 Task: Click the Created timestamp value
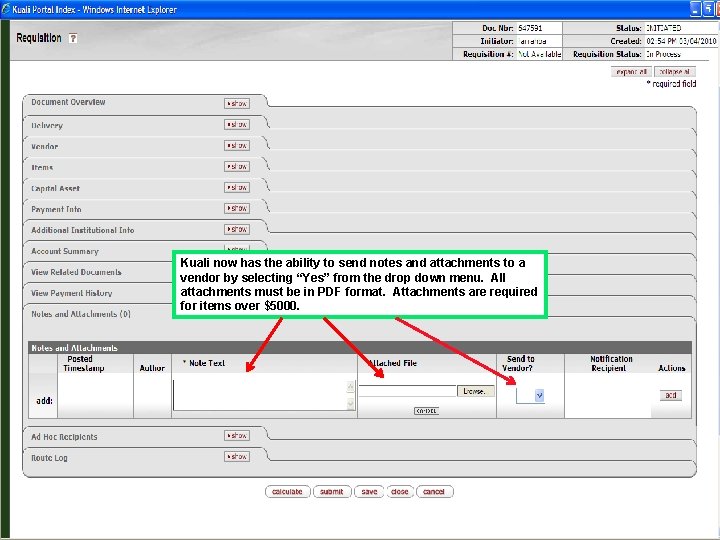681,41
